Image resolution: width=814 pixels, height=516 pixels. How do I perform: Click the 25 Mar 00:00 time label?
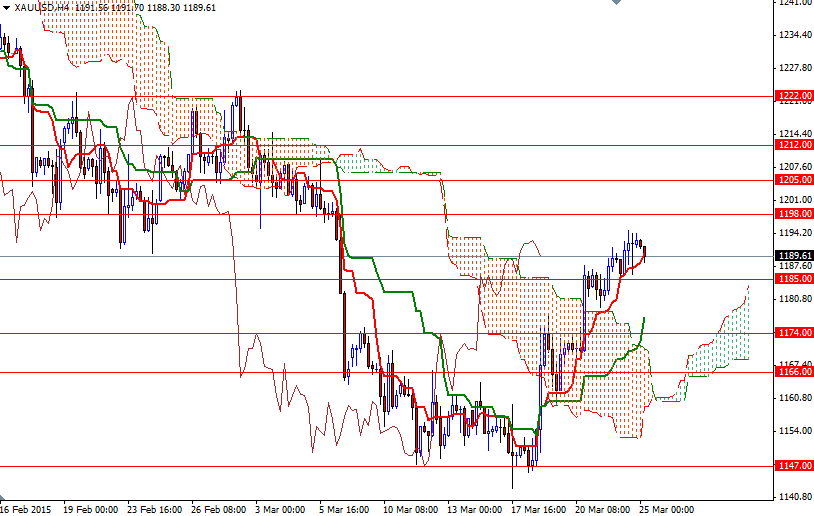(x=669, y=508)
